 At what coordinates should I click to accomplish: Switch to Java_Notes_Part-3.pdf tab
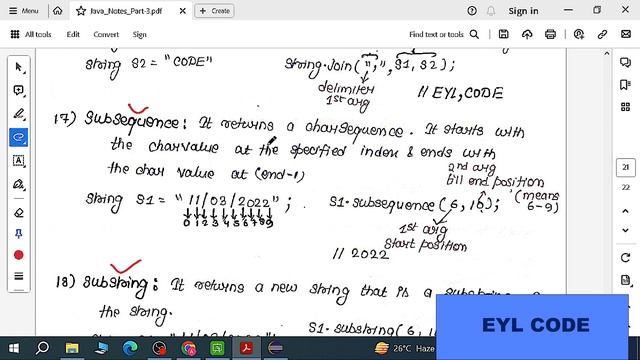(126, 11)
